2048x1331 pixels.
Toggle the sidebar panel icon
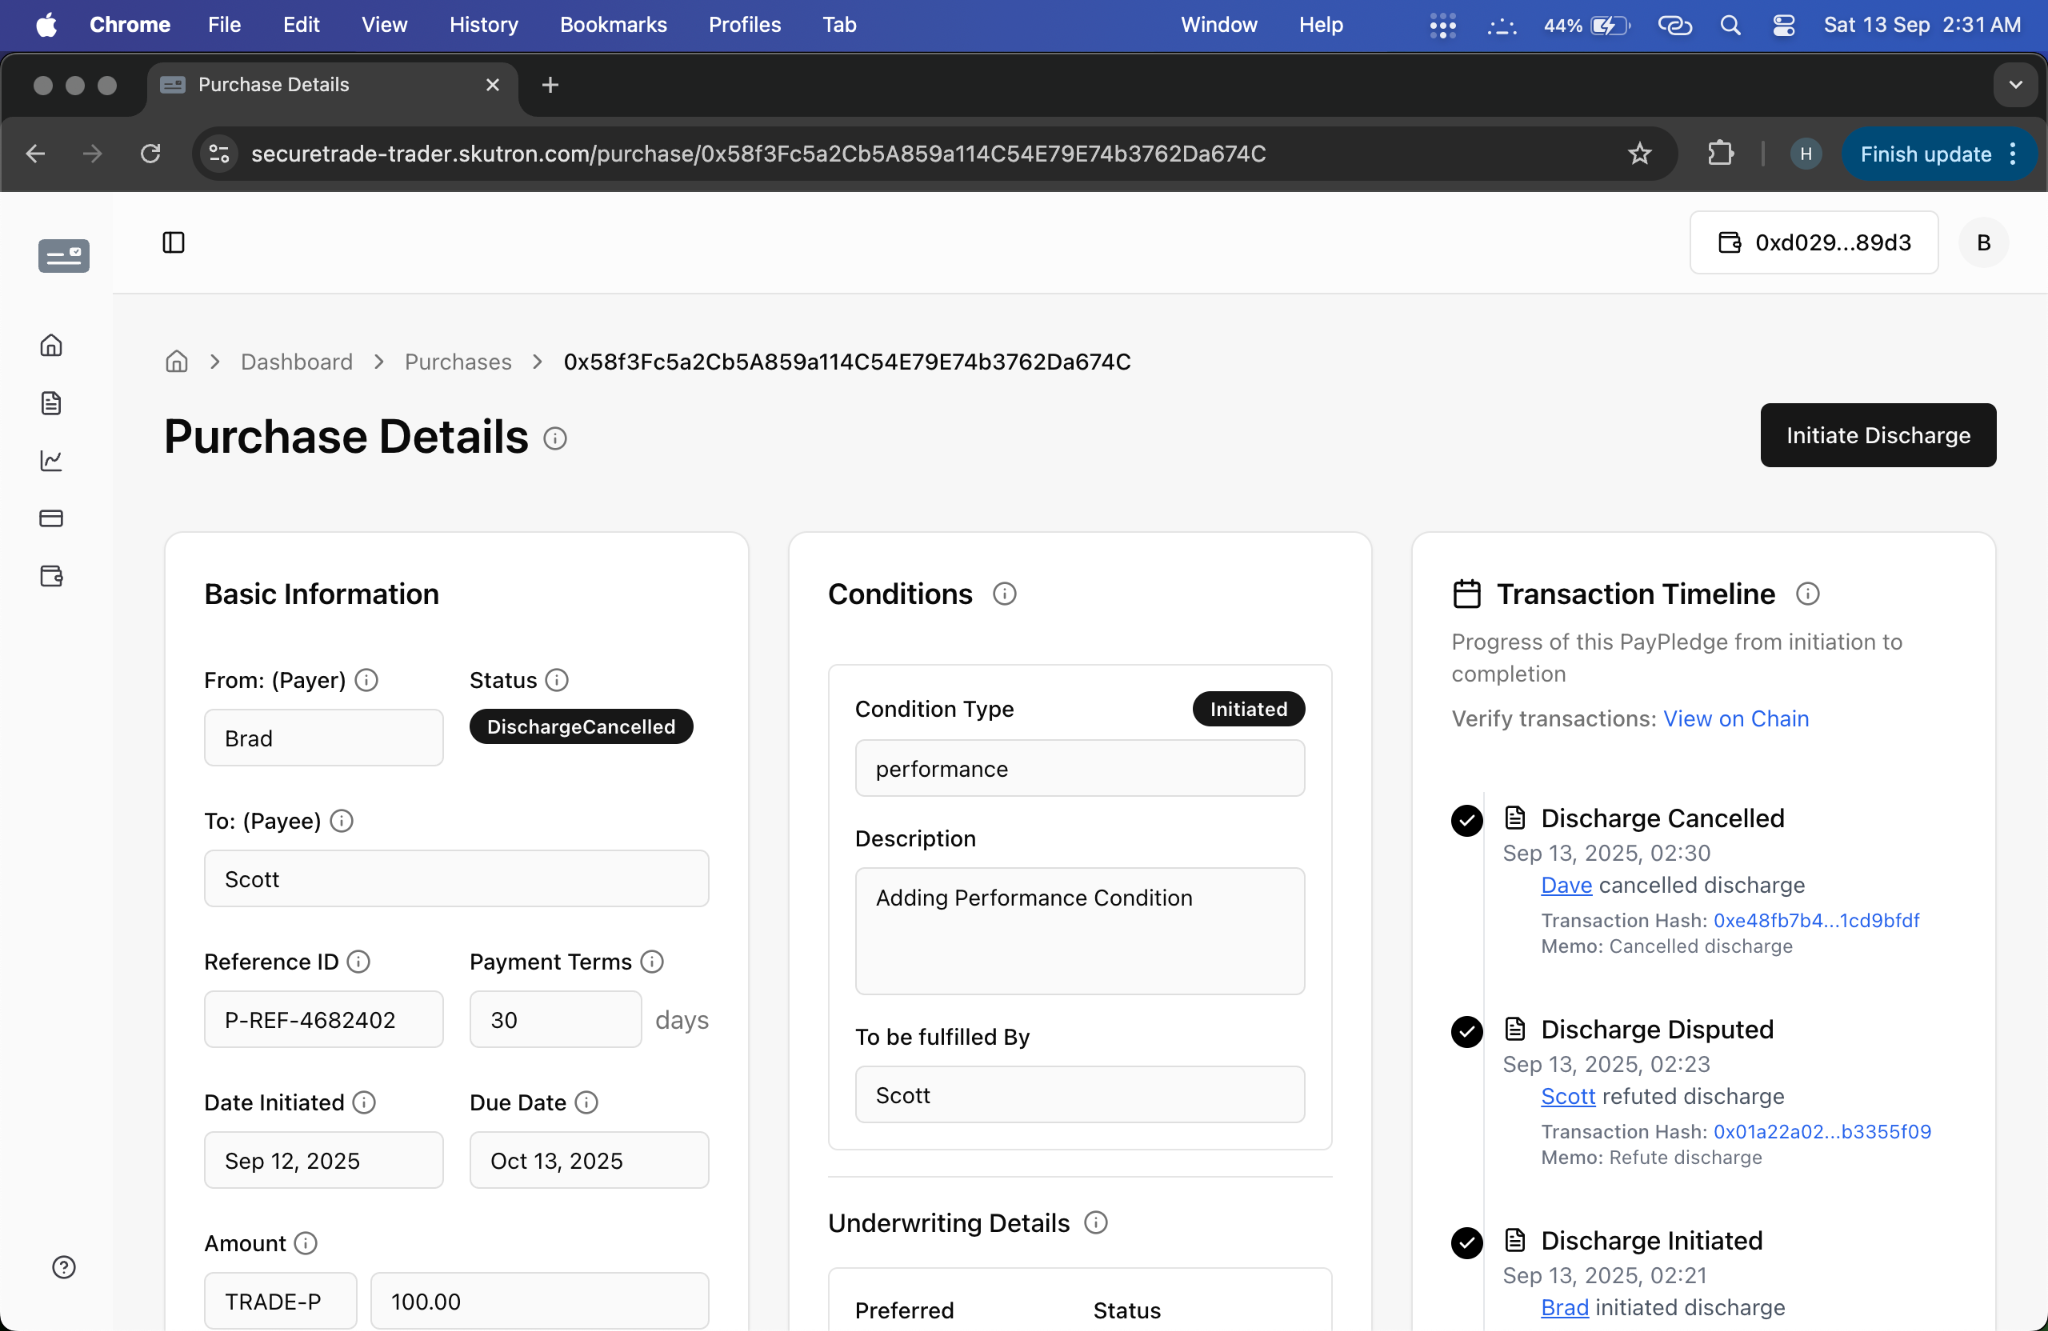pos(173,242)
